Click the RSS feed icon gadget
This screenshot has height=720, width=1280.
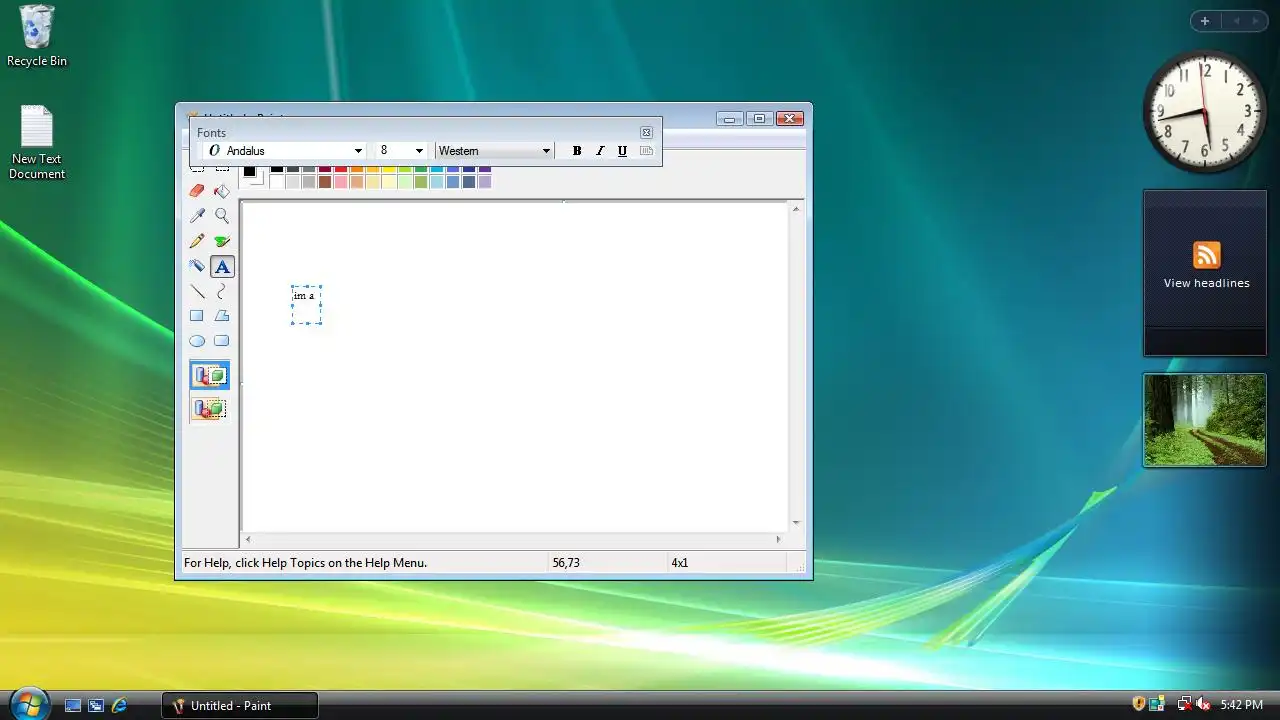tap(1206, 255)
